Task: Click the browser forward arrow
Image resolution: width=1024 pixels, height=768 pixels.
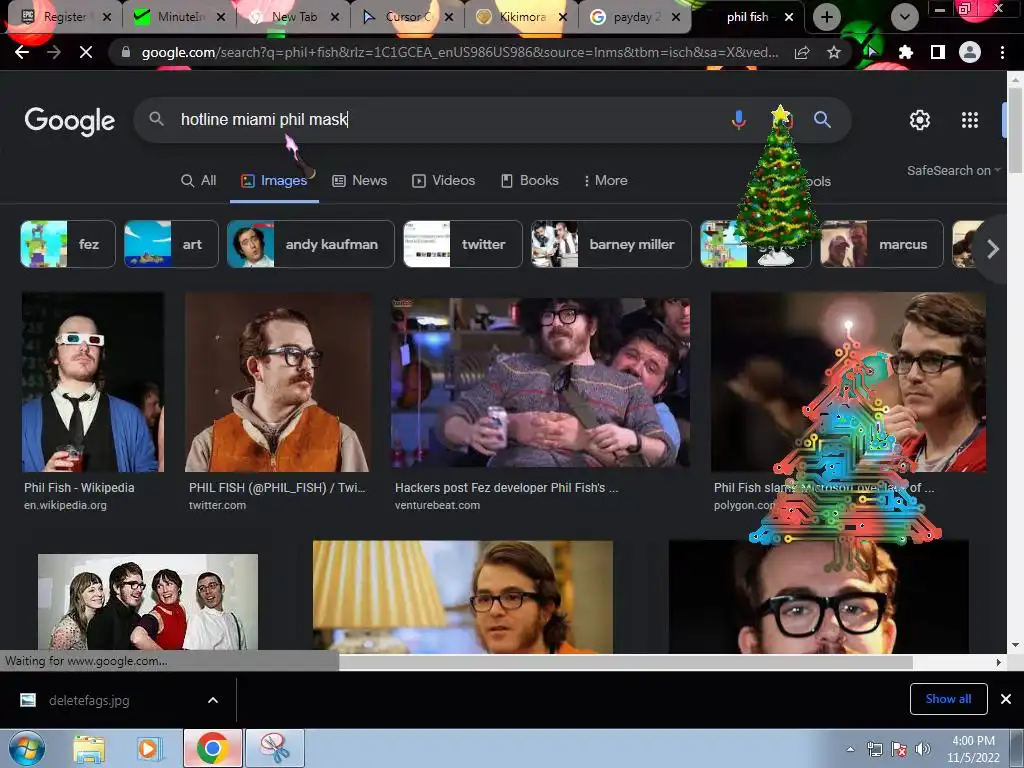Action: 54,52
